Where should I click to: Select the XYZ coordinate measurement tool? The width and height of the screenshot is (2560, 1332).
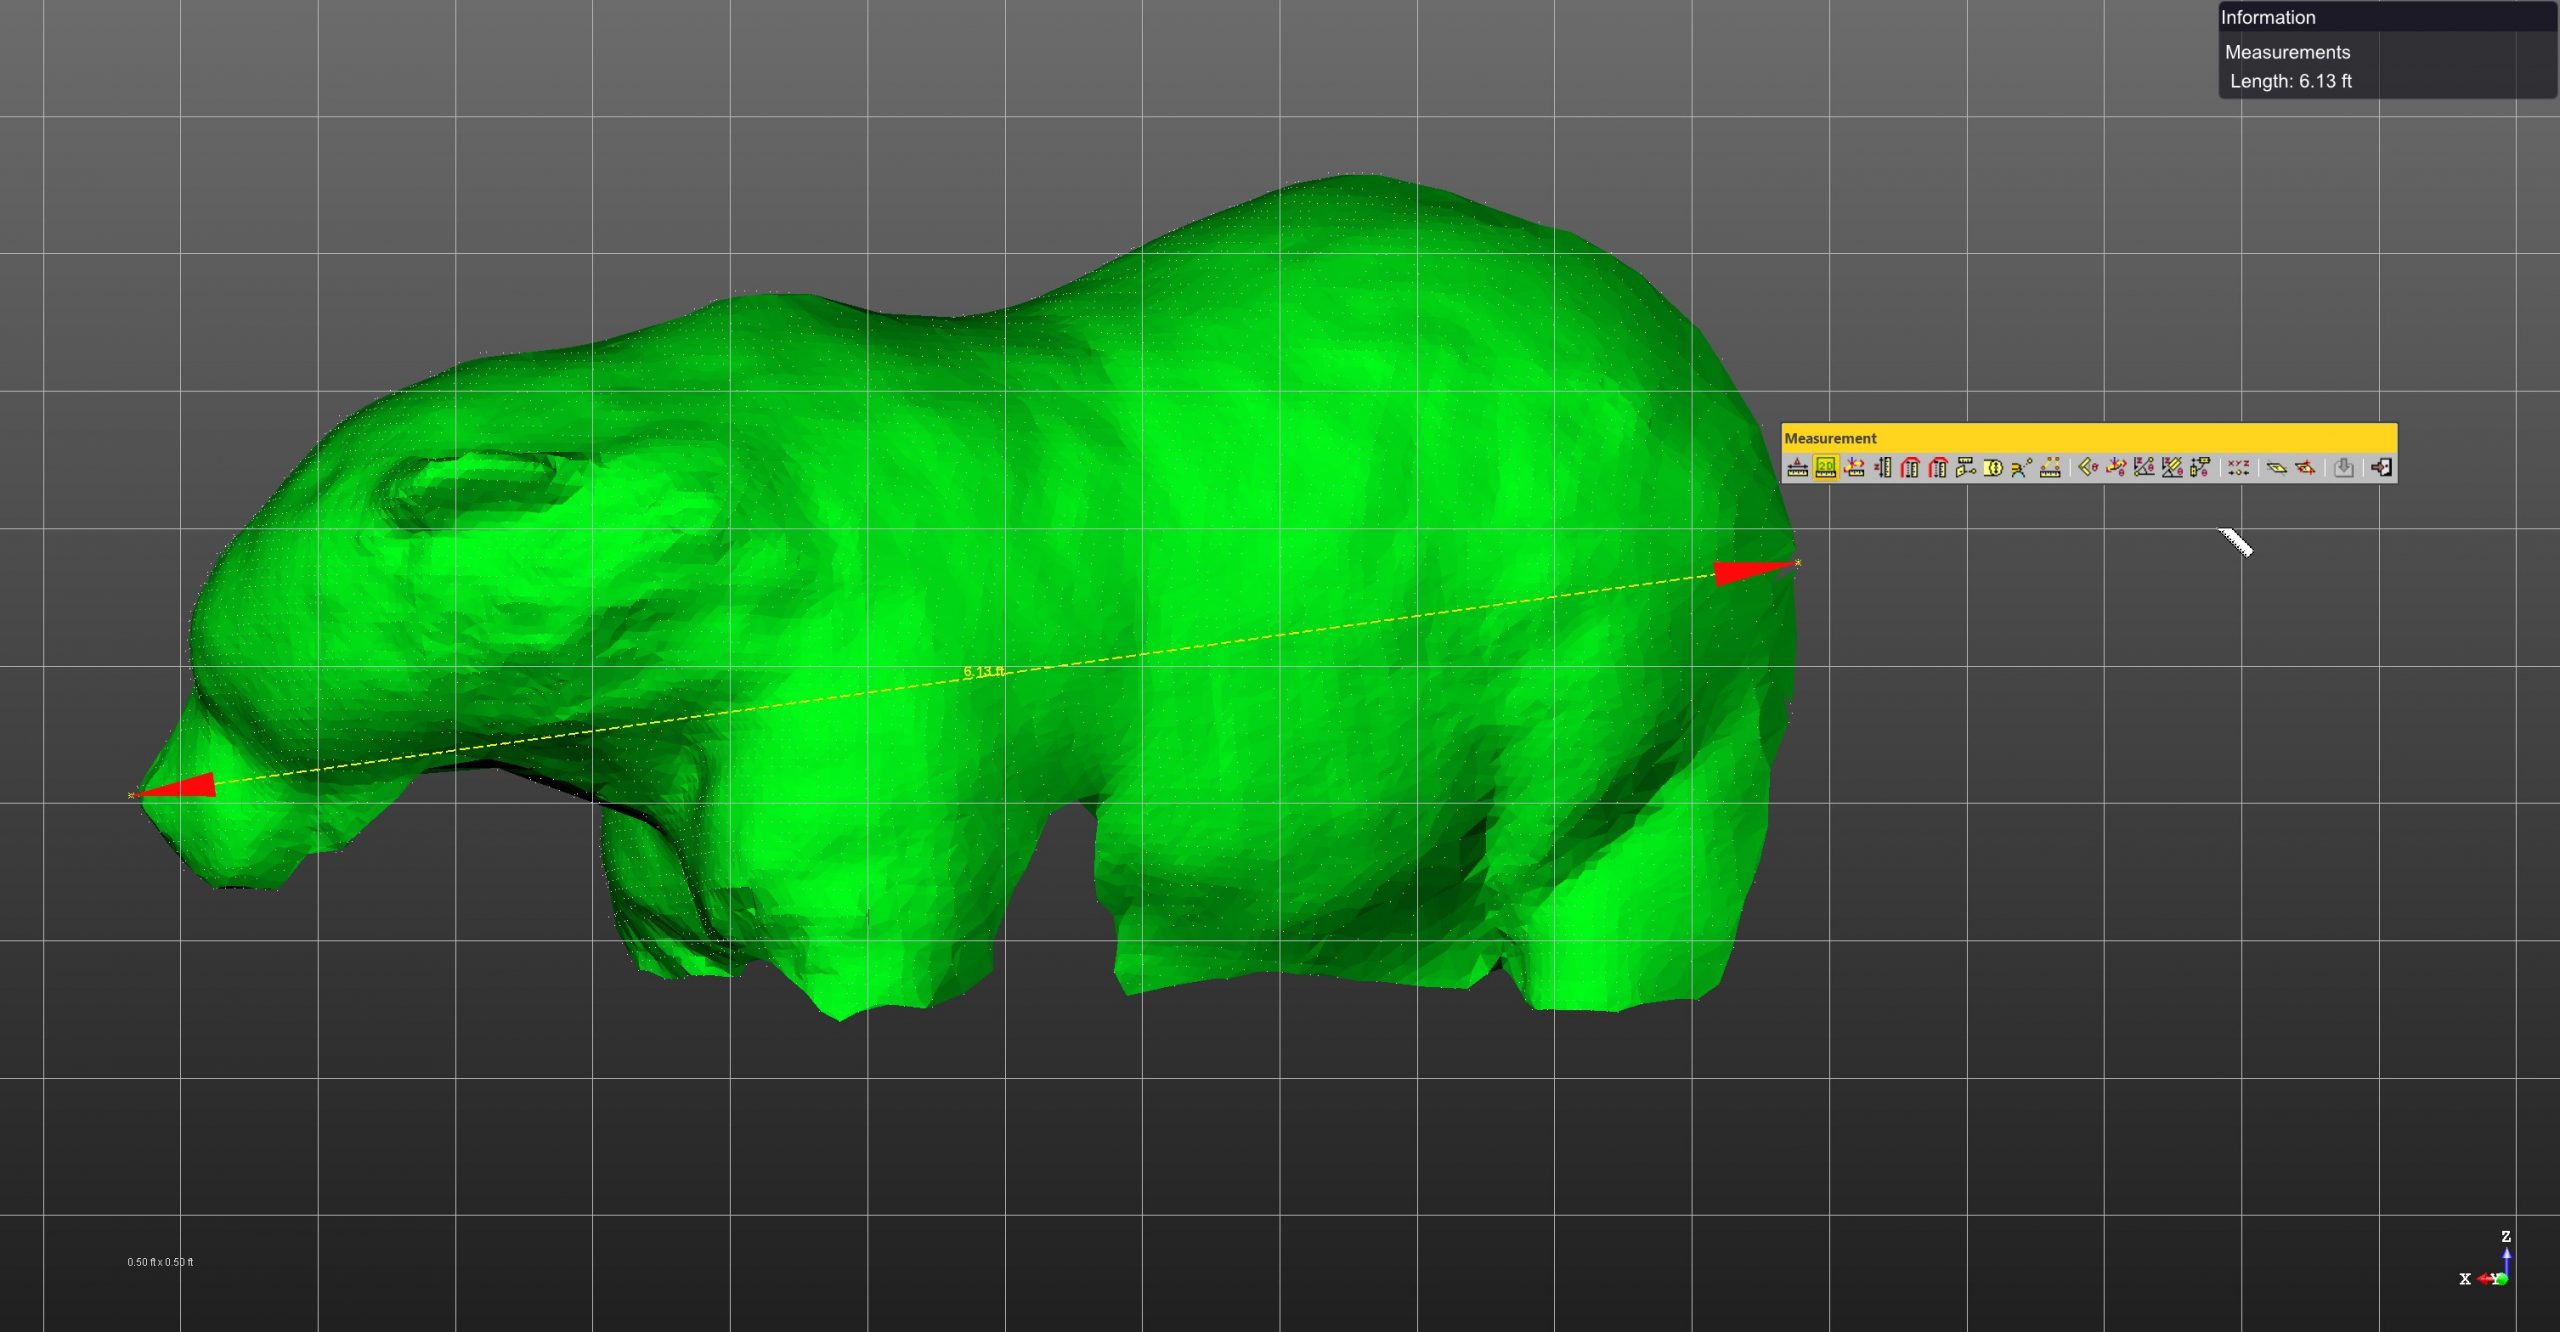coord(2240,468)
